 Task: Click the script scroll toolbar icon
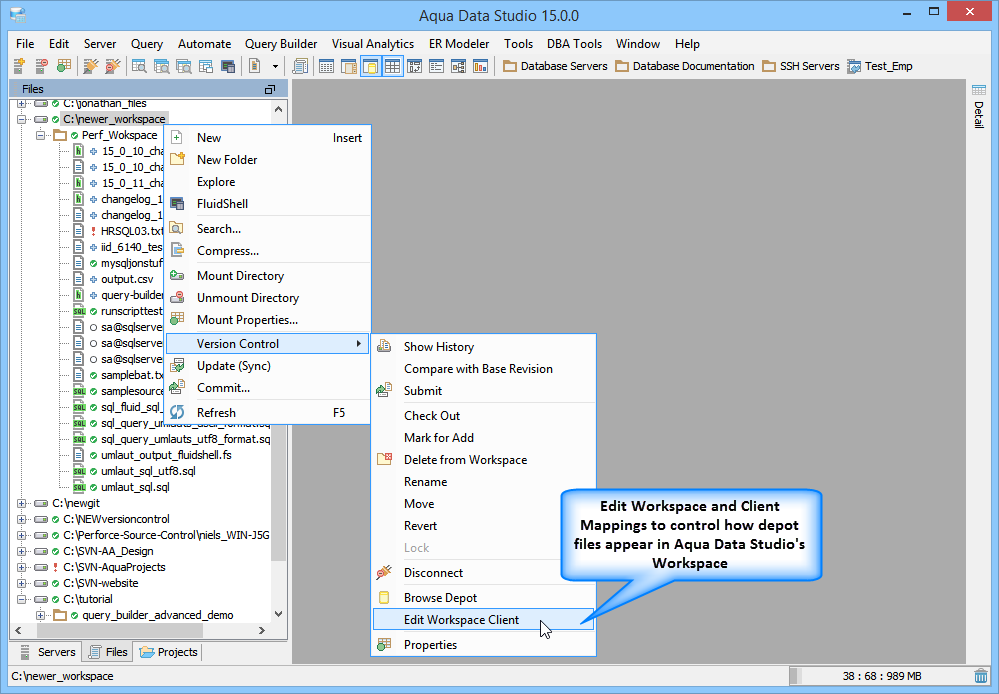click(x=300, y=66)
